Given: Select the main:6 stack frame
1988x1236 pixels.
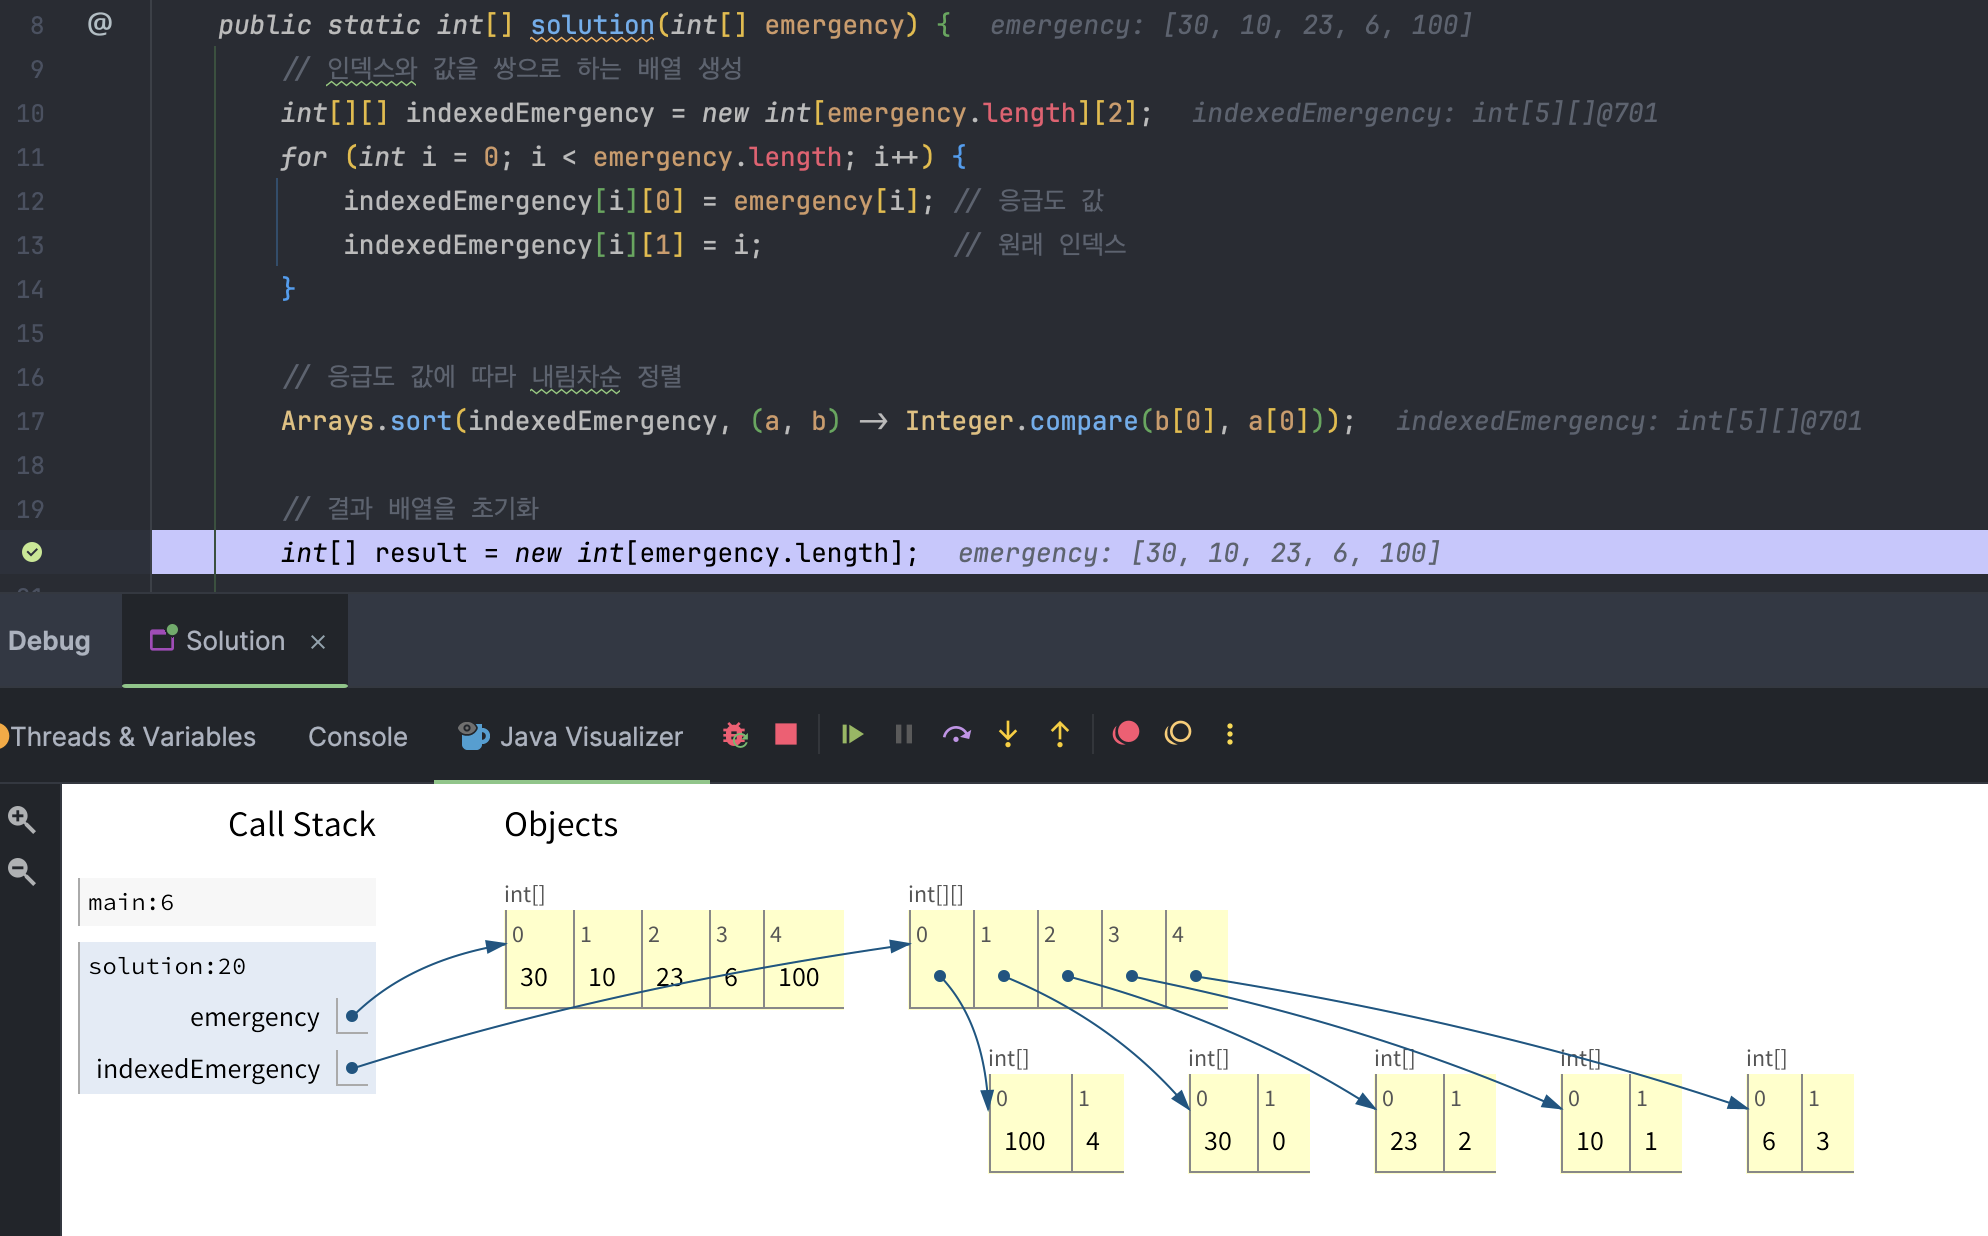Looking at the screenshot, I should tap(228, 902).
